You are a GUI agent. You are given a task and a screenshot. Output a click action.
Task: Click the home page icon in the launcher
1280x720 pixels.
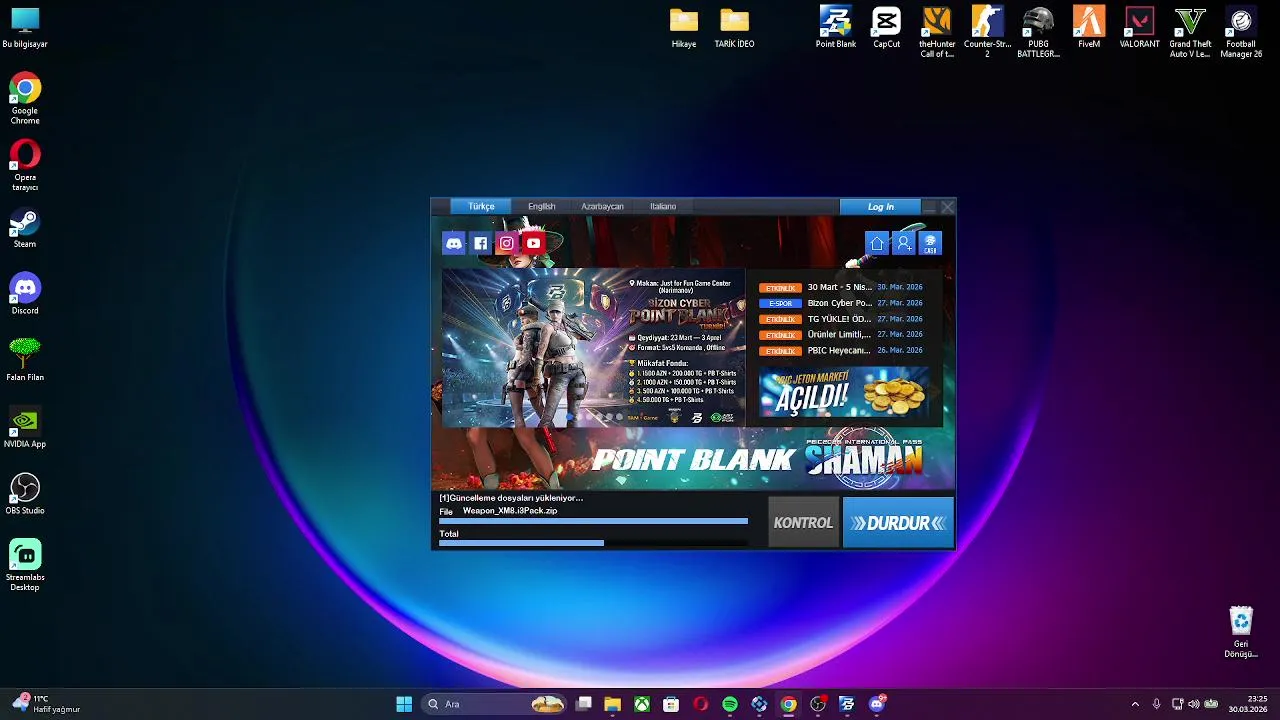pos(877,243)
